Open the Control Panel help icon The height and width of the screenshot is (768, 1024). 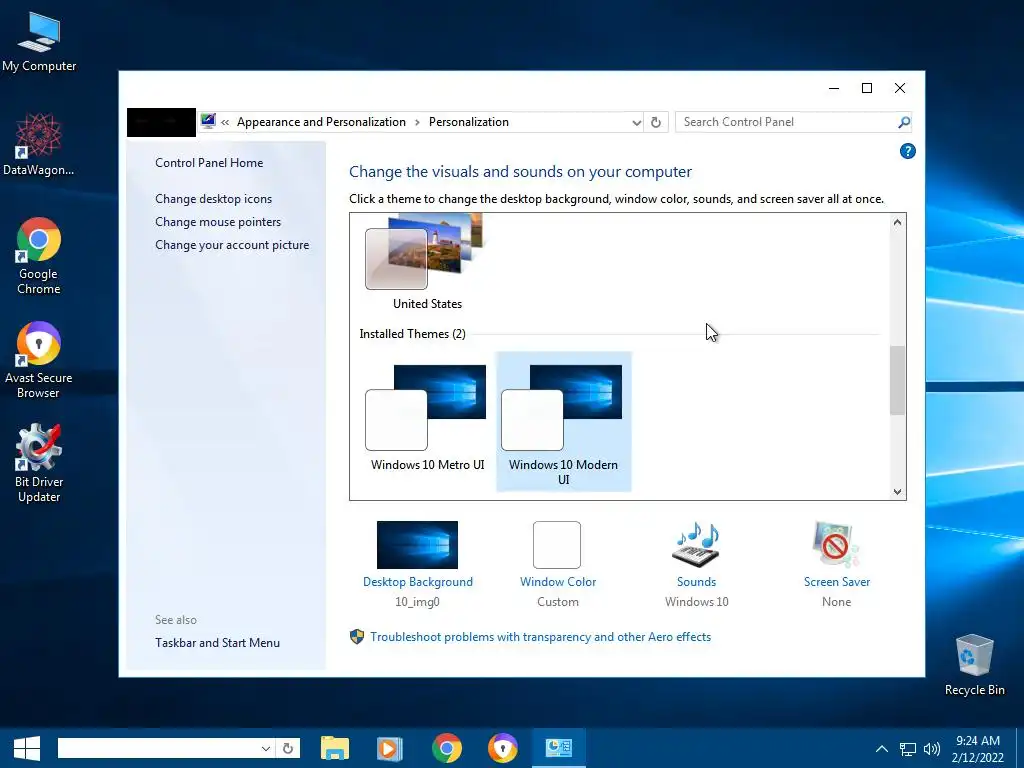[x=907, y=152]
